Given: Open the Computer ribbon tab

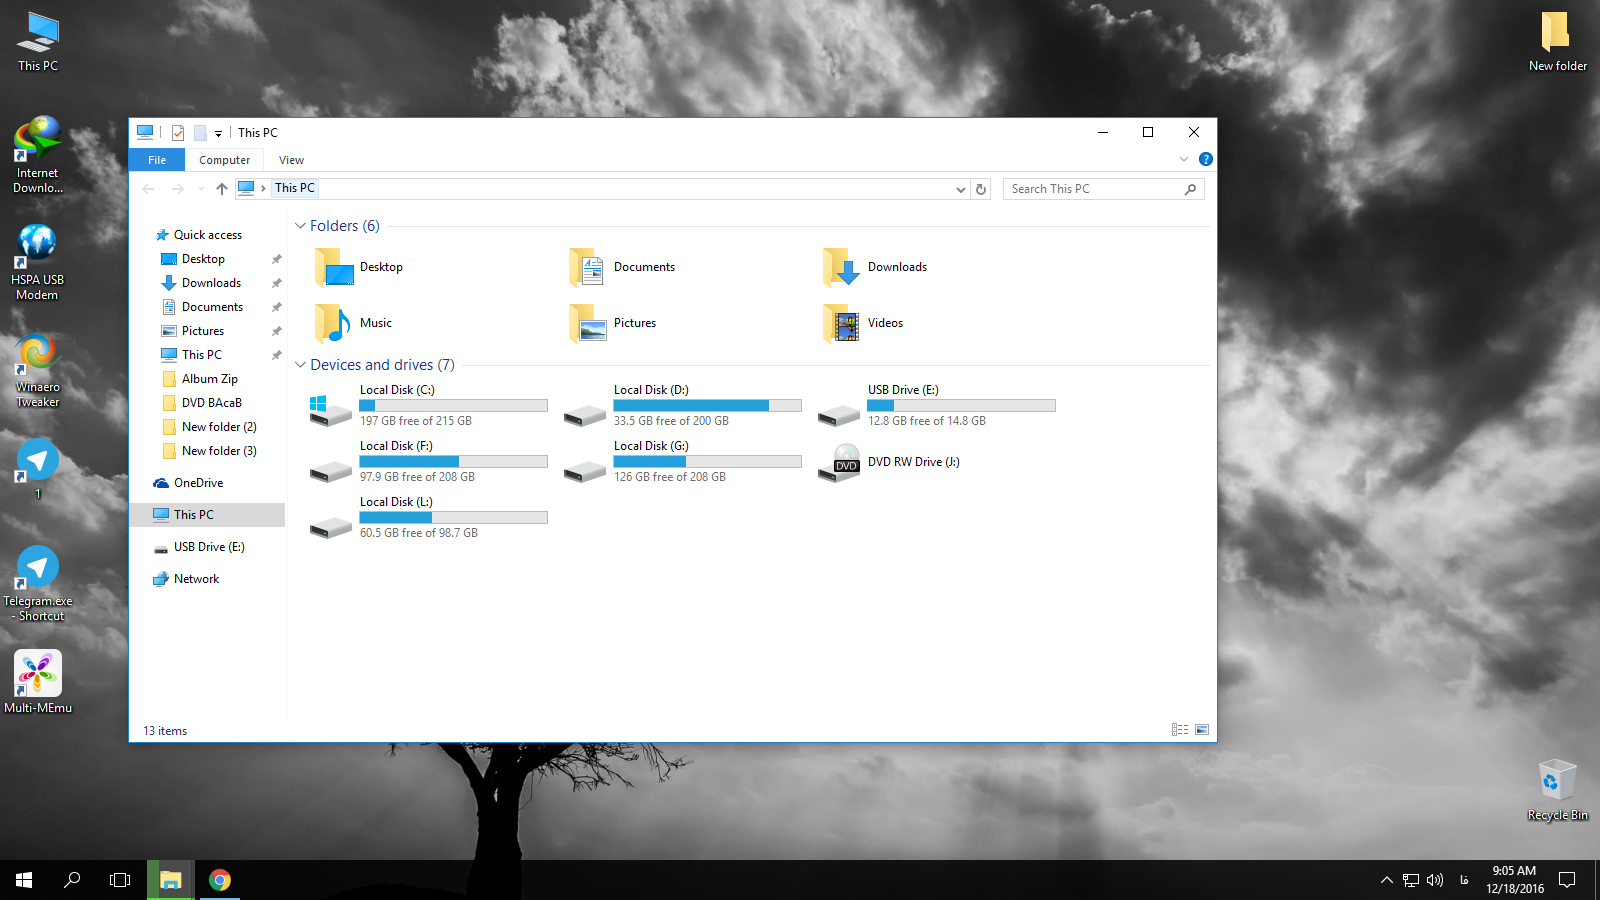Looking at the screenshot, I should point(224,160).
